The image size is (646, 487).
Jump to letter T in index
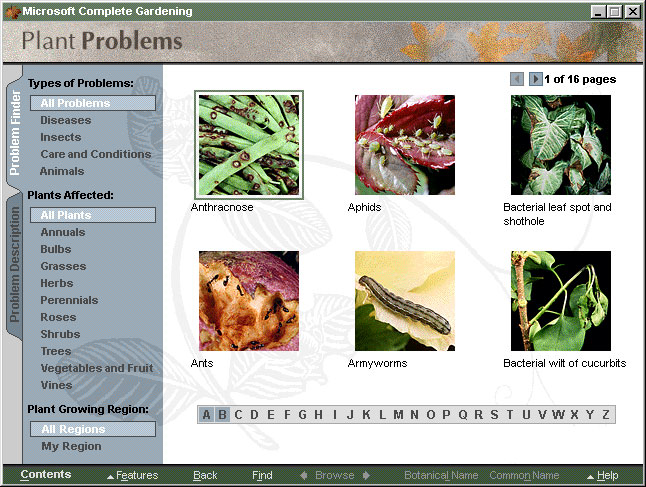[510, 414]
